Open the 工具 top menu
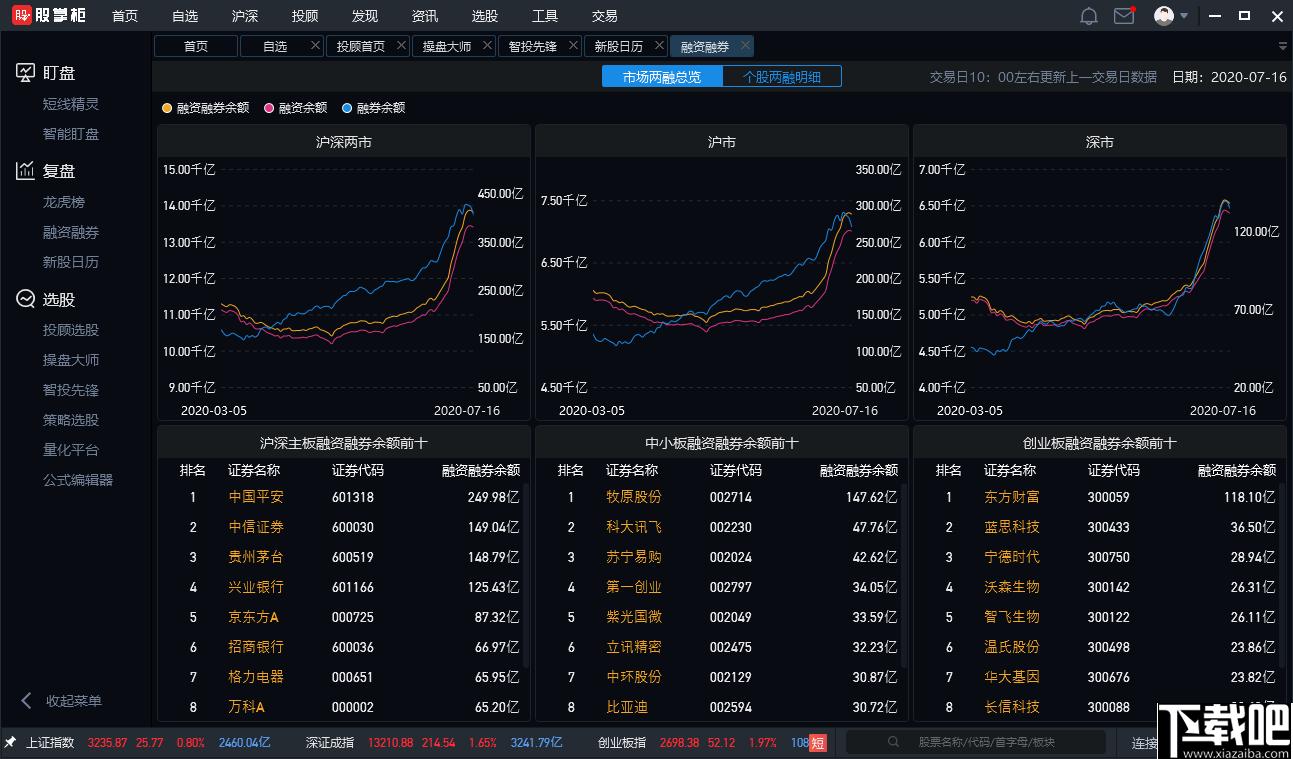 (x=545, y=16)
